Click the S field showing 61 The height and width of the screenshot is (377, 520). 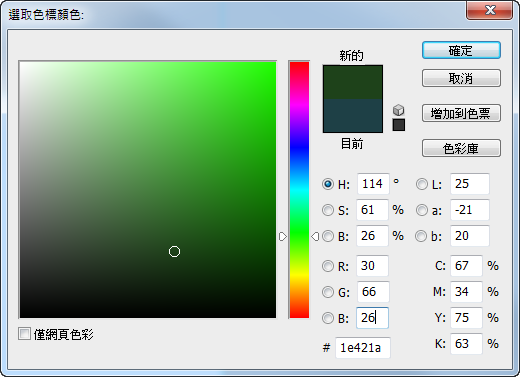[x=372, y=210]
